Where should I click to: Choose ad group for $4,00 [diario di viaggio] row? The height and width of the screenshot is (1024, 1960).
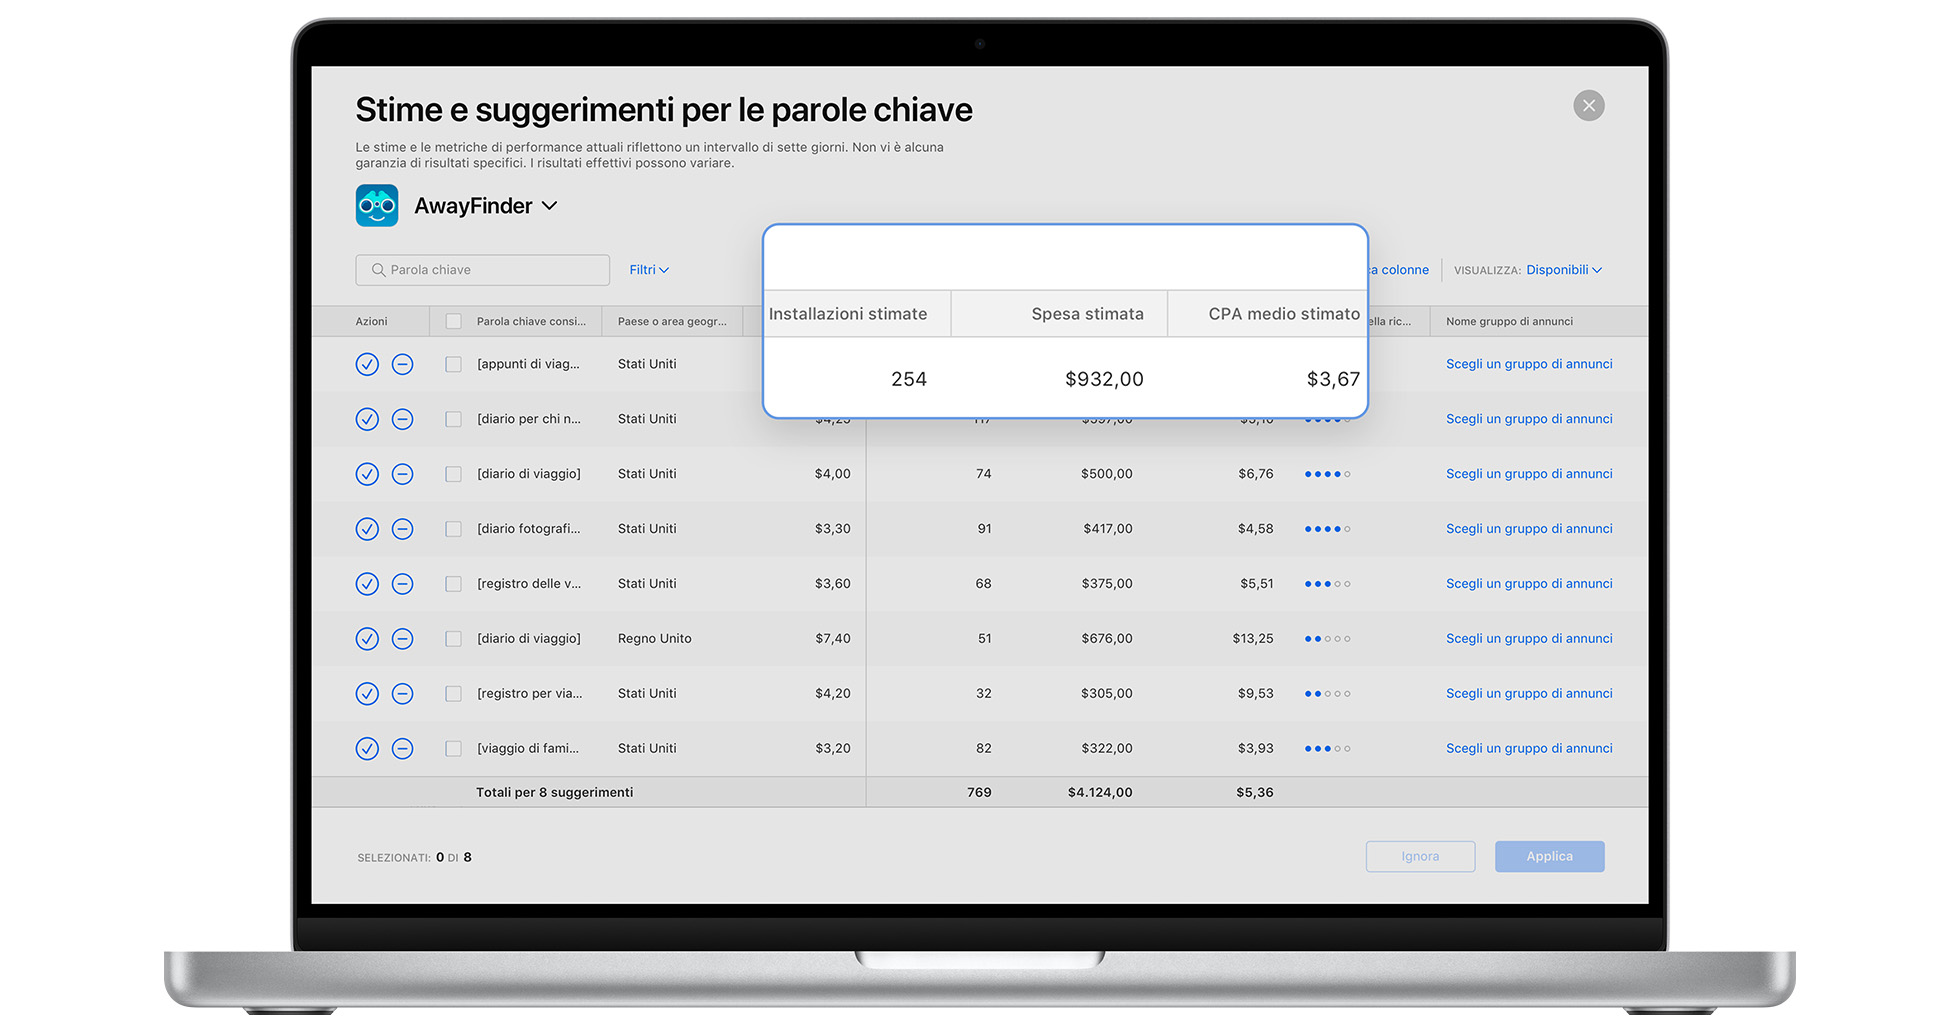[1529, 474]
